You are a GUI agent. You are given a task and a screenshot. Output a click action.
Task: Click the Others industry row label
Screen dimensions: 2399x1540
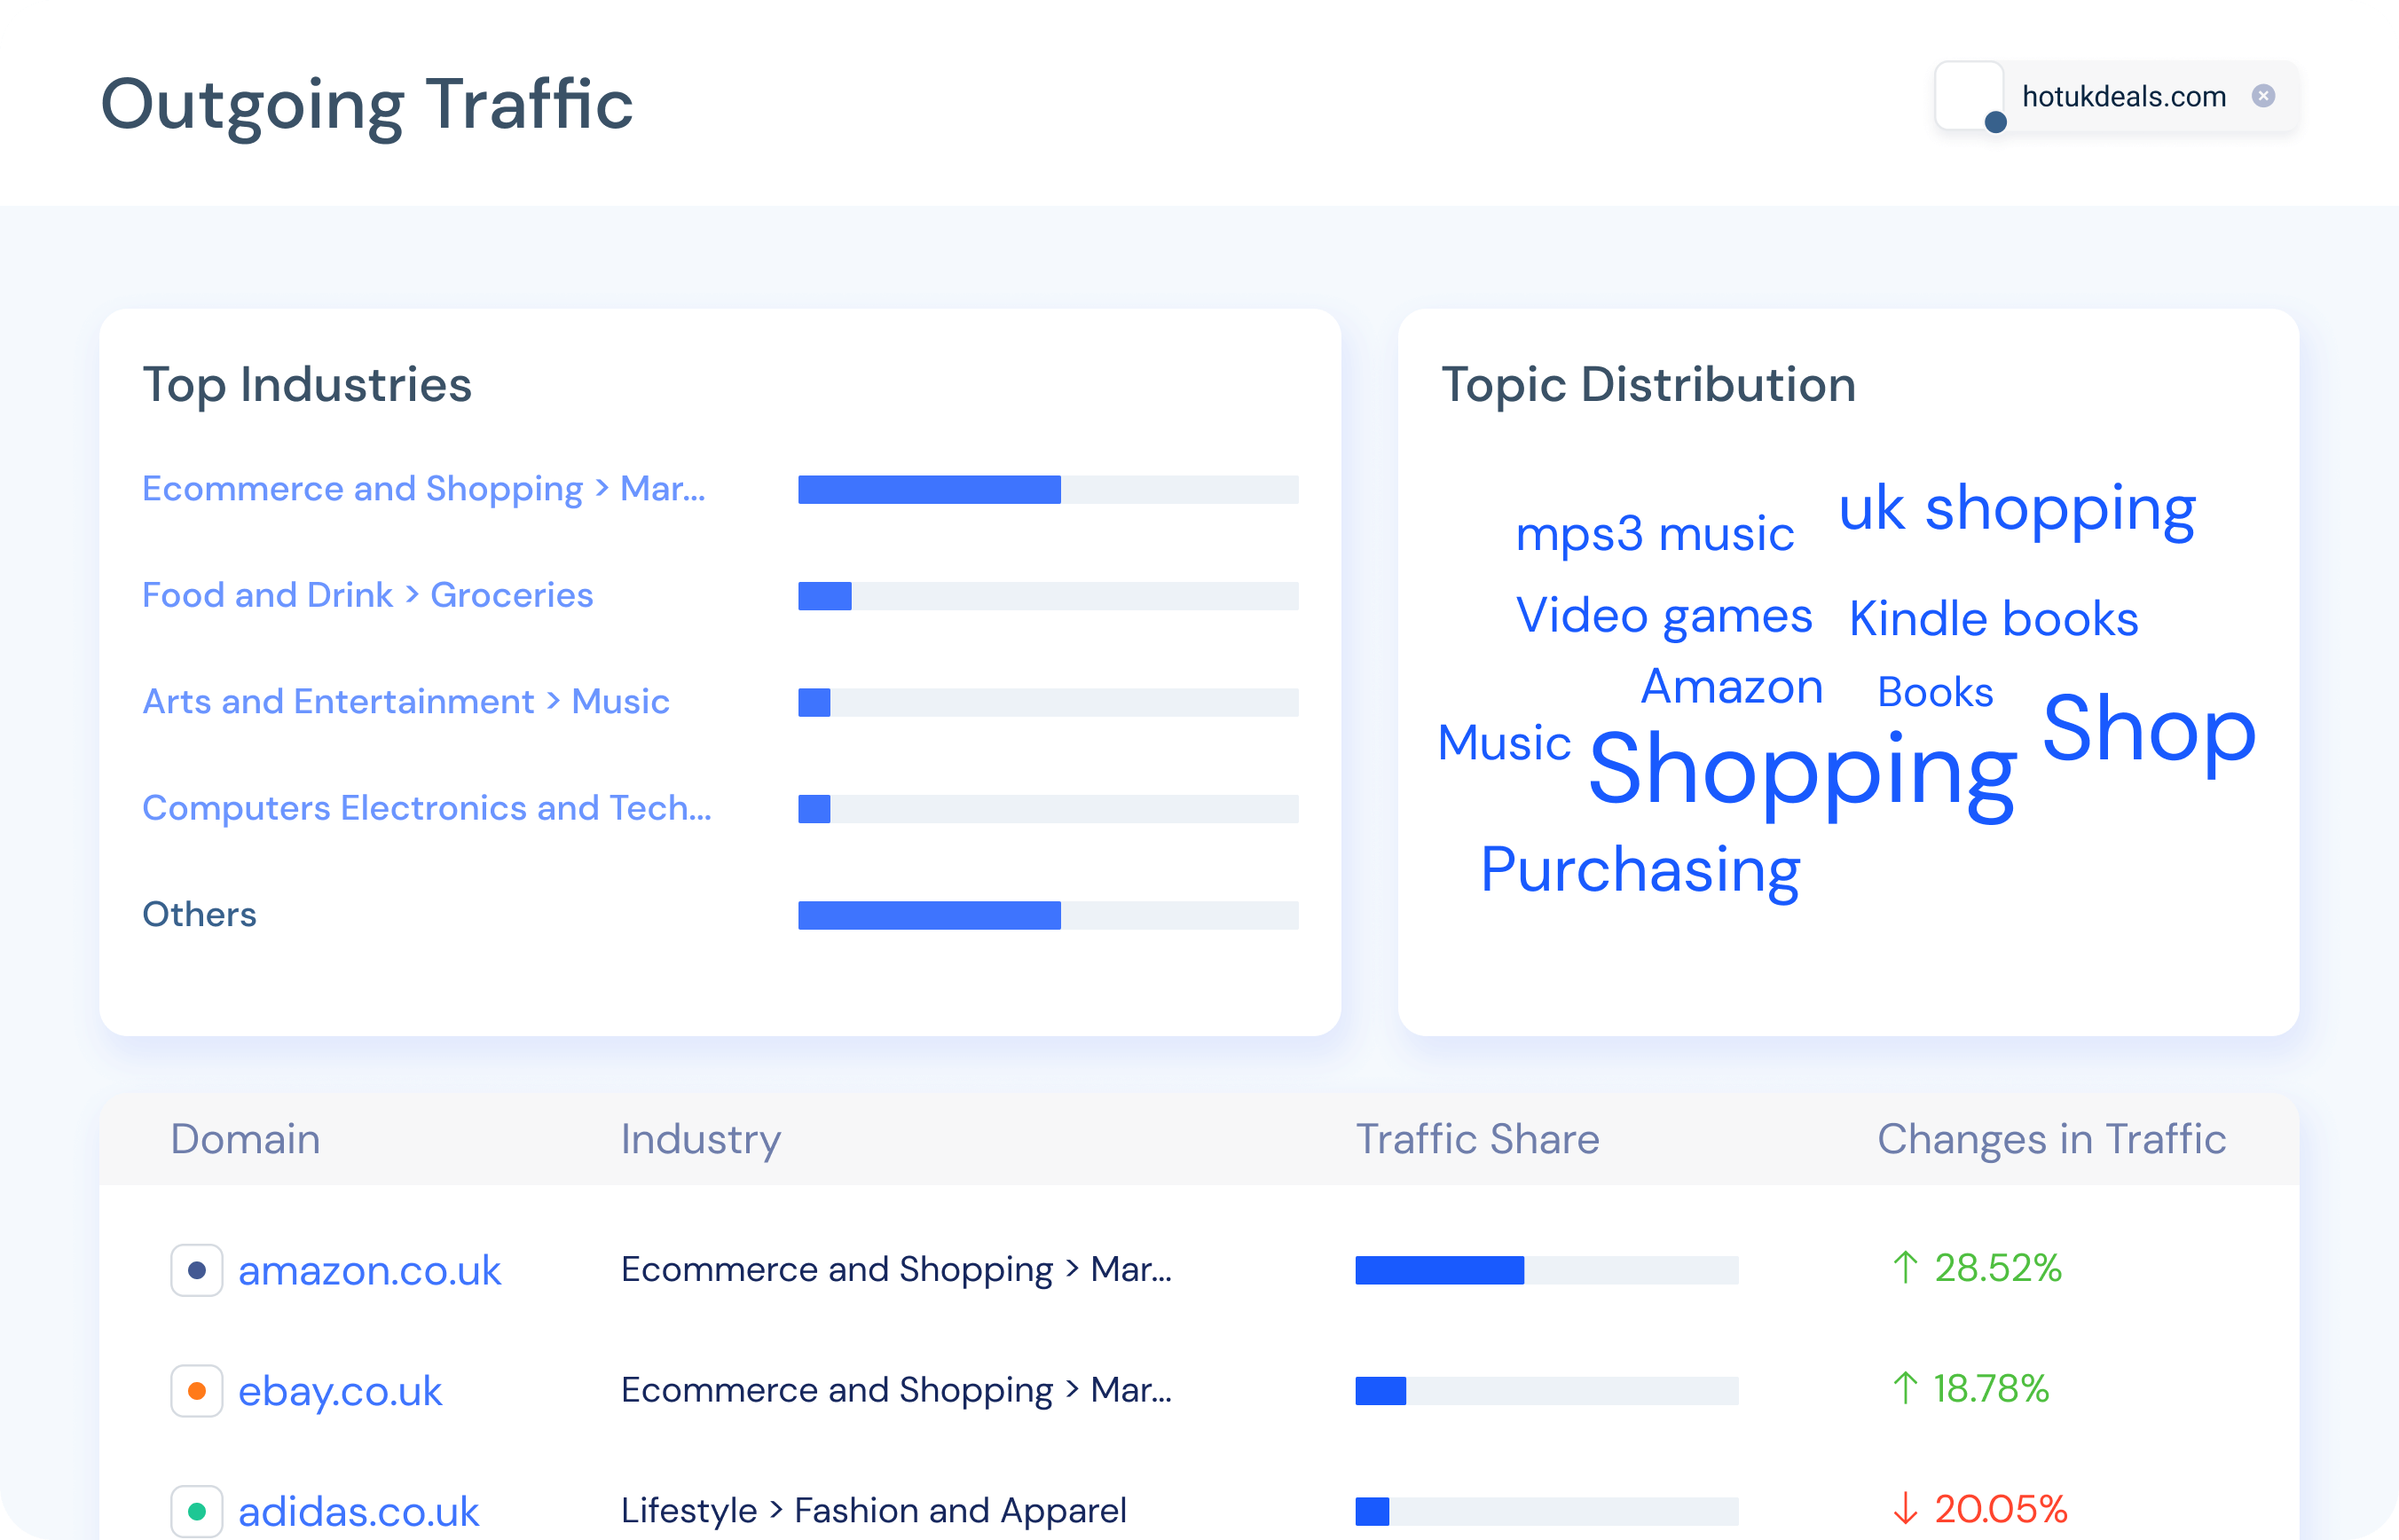[x=199, y=914]
